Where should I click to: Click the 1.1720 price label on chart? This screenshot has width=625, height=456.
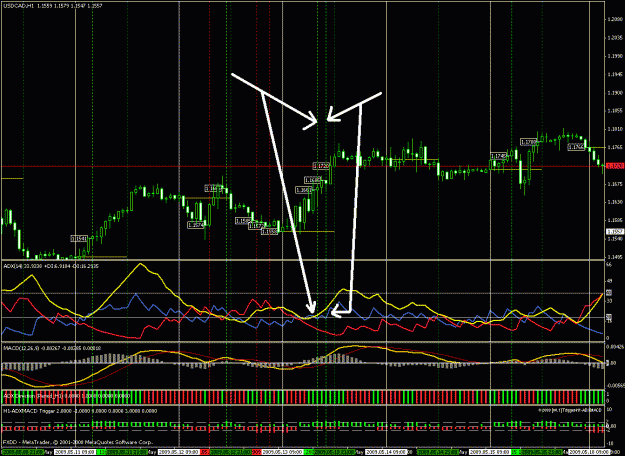(321, 165)
